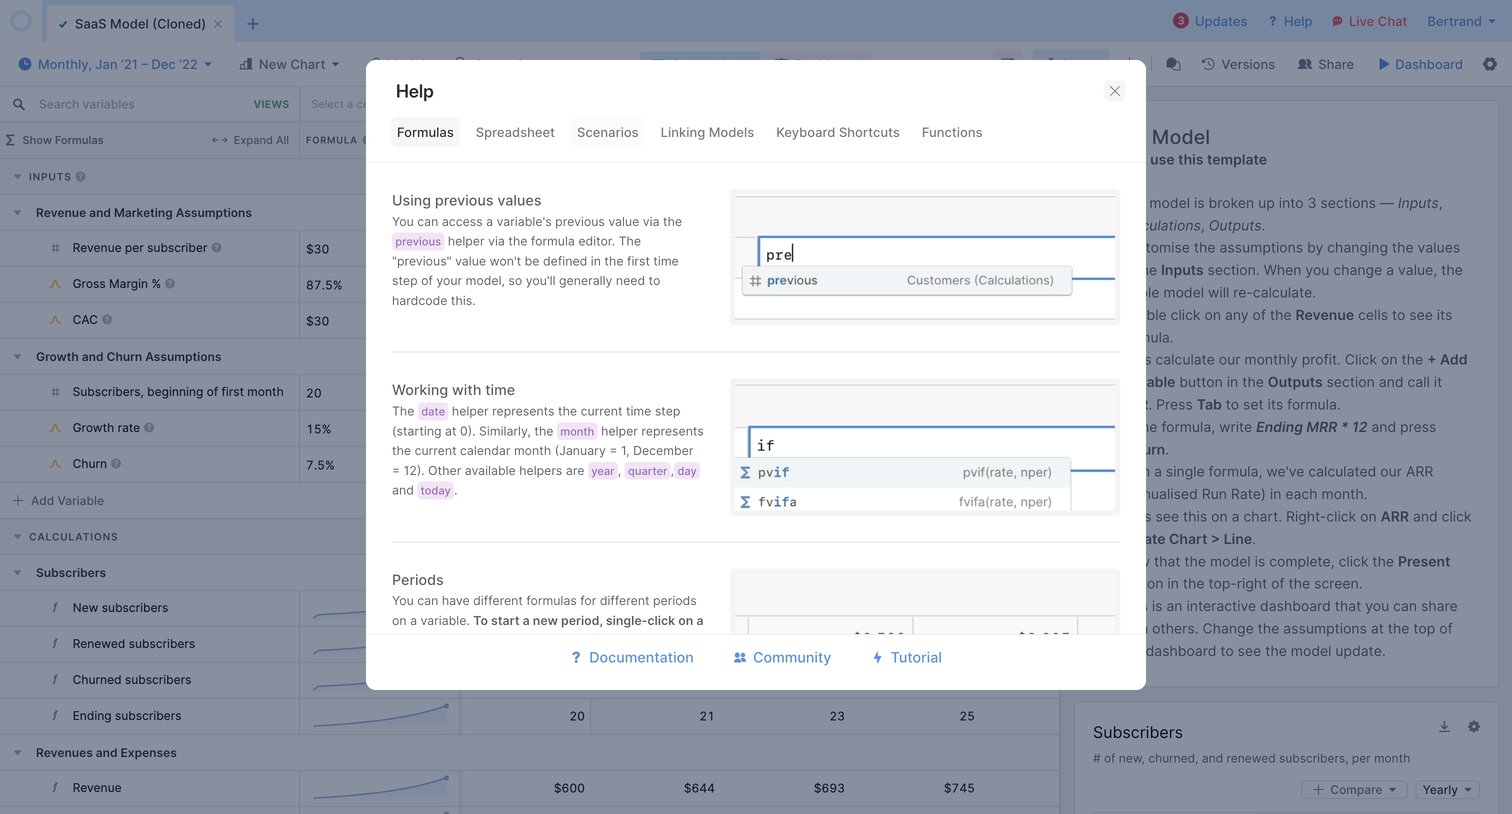Click info icon beside Revenue per subscriber
This screenshot has width=1512, height=814.
217,248
